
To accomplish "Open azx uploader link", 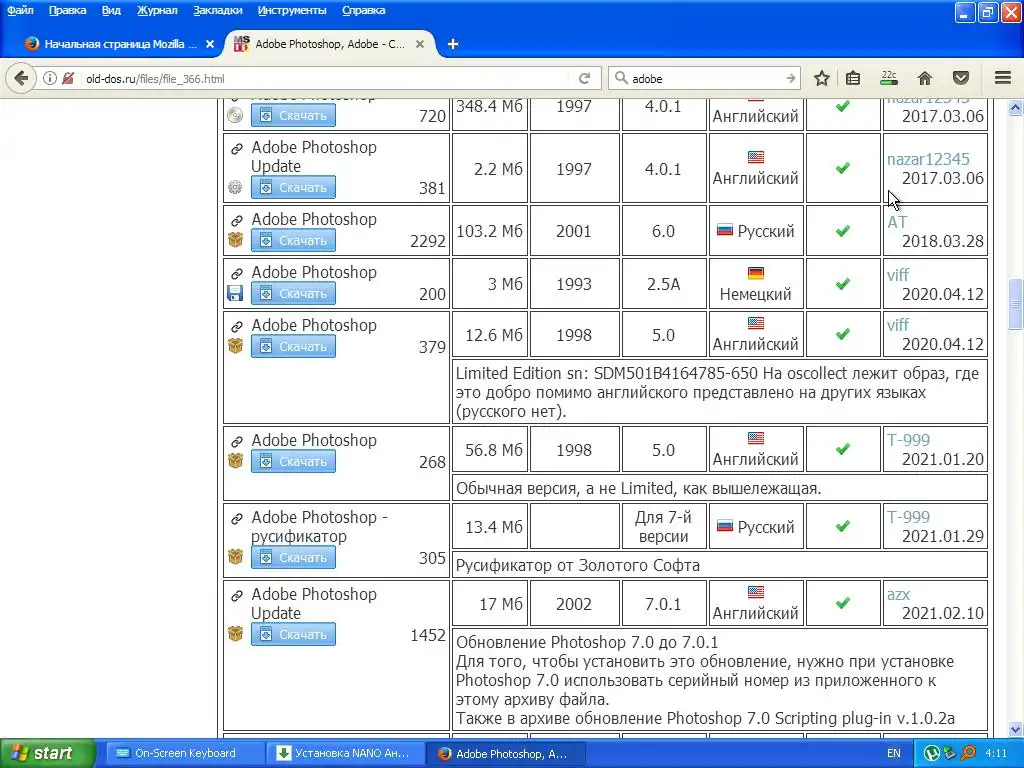I will (x=898, y=594).
